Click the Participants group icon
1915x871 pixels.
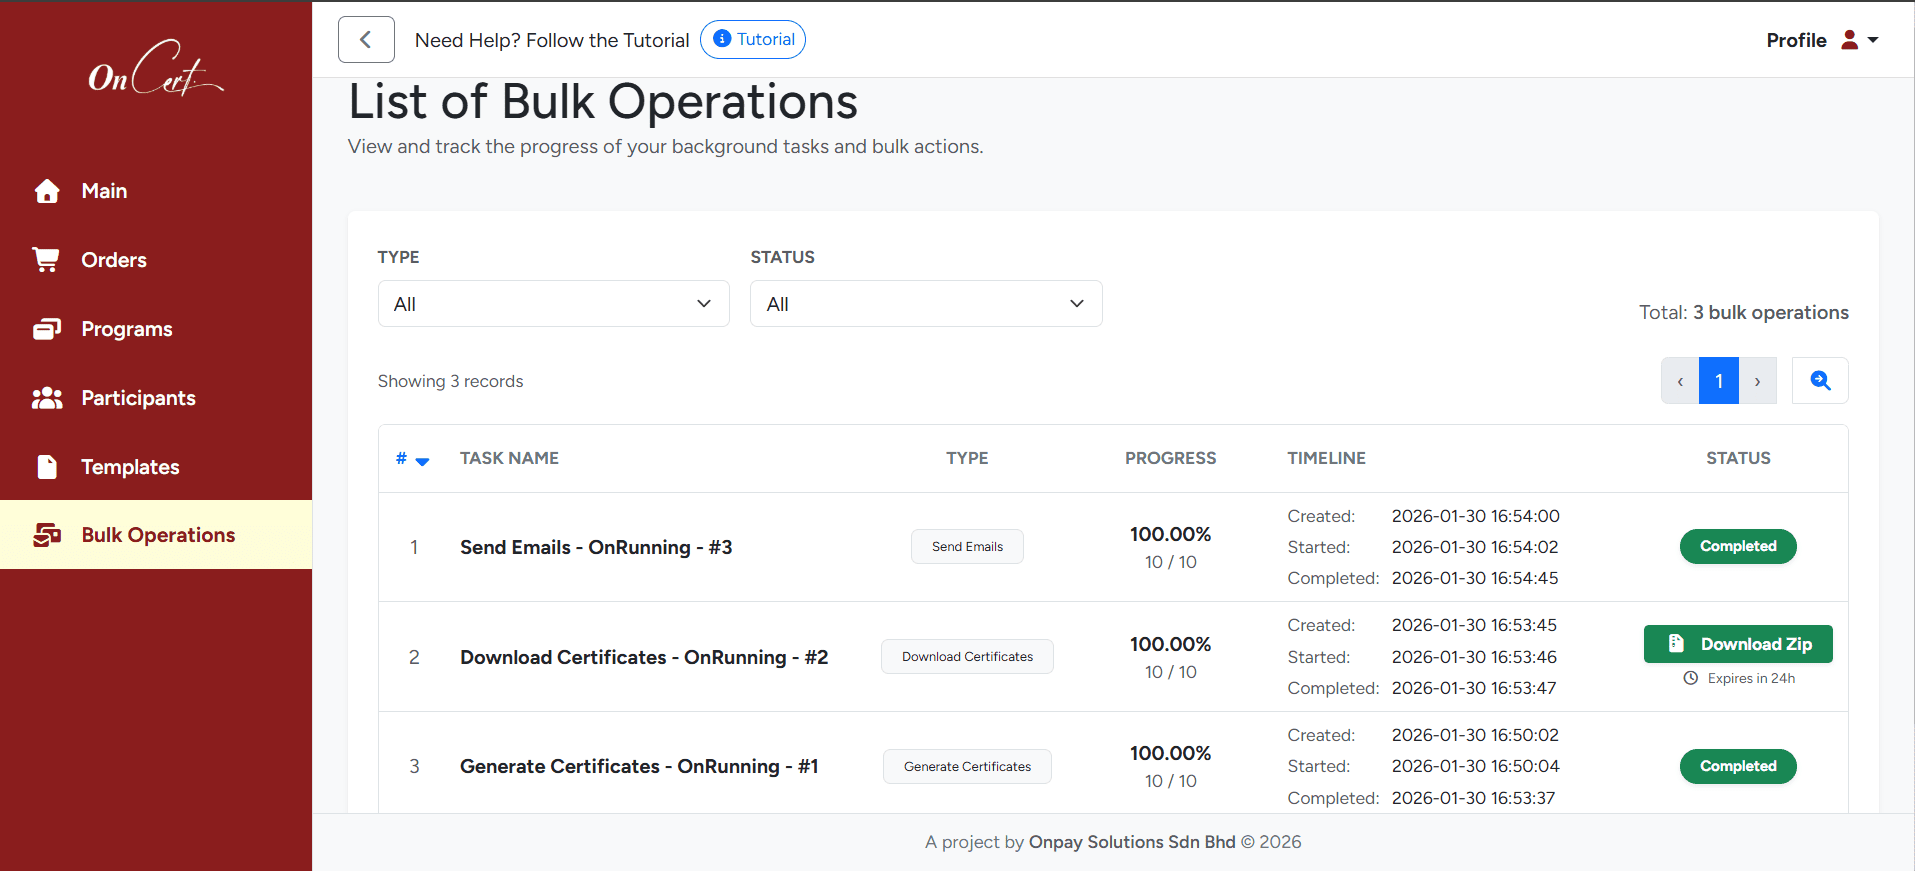click(x=47, y=398)
